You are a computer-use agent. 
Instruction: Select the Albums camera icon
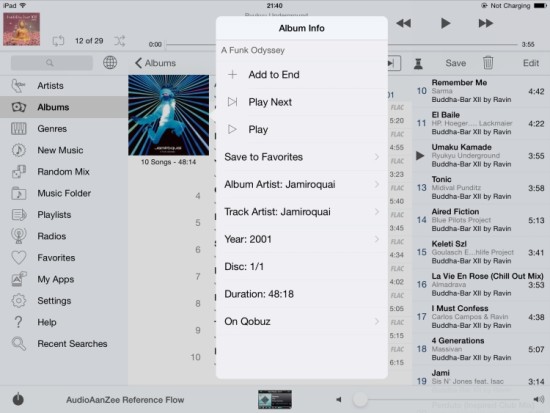(x=19, y=107)
